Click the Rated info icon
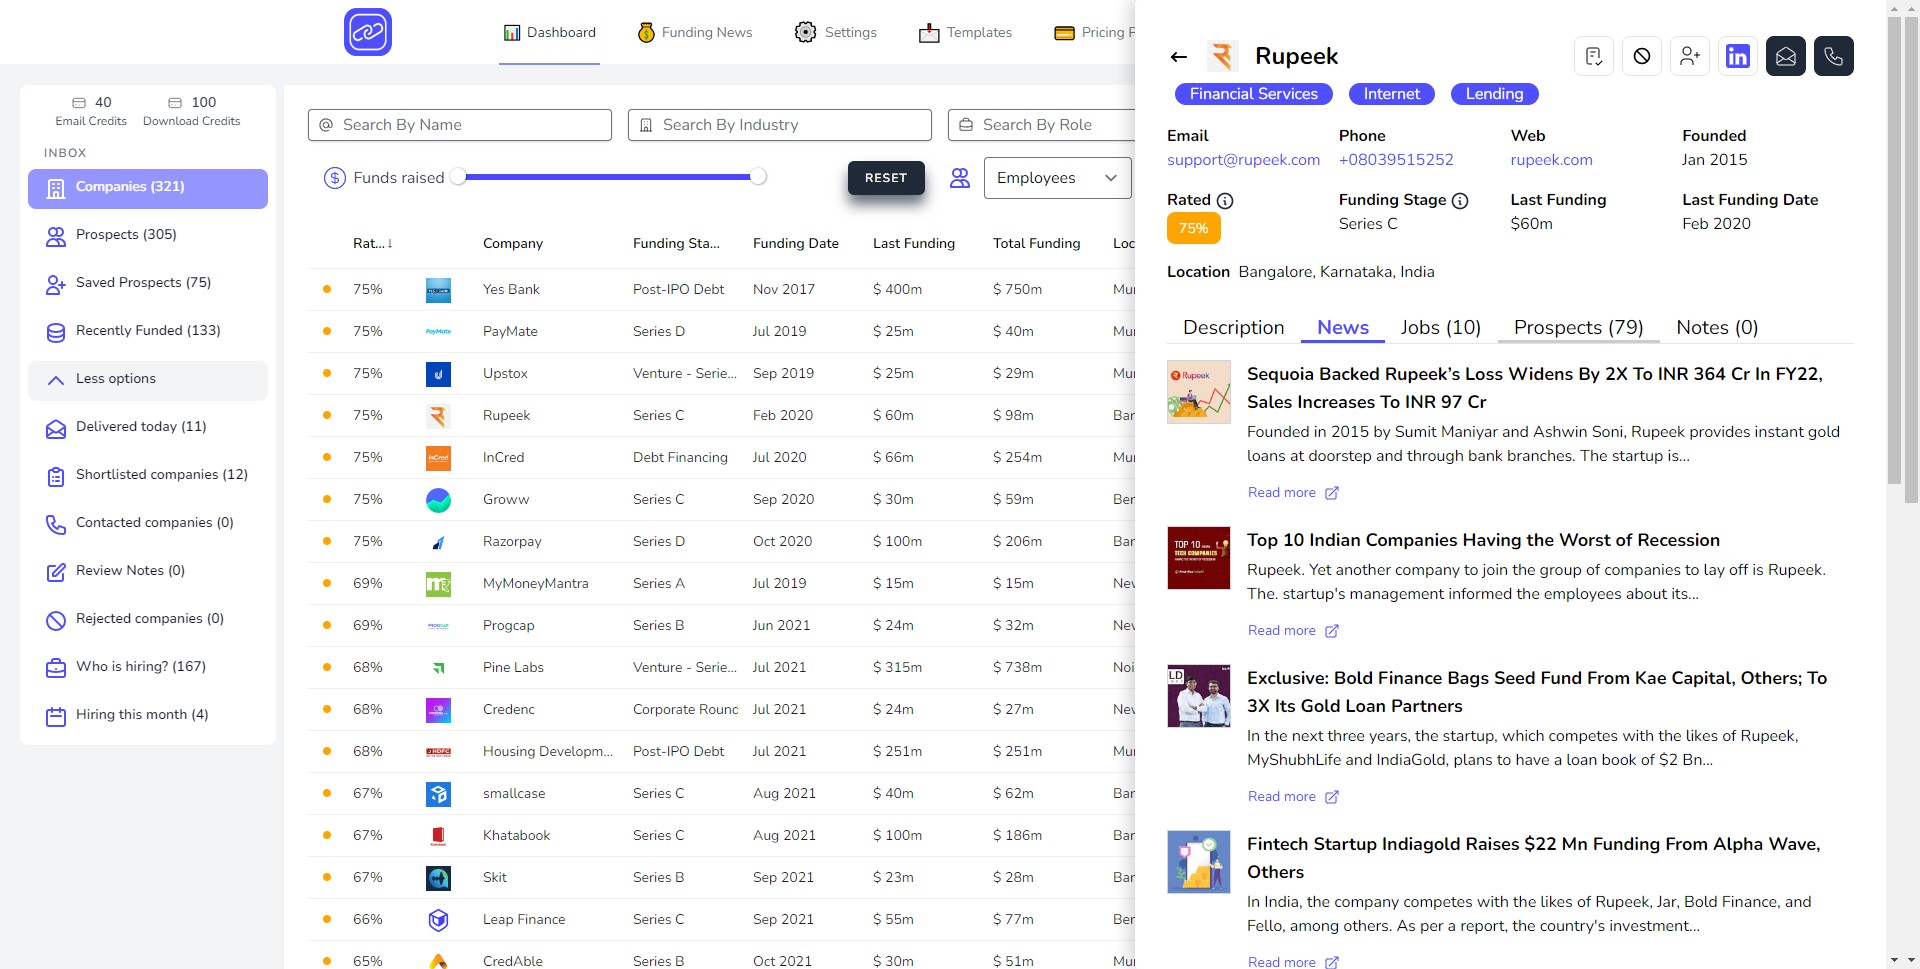Image resolution: width=1920 pixels, height=969 pixels. pyautogui.click(x=1225, y=201)
